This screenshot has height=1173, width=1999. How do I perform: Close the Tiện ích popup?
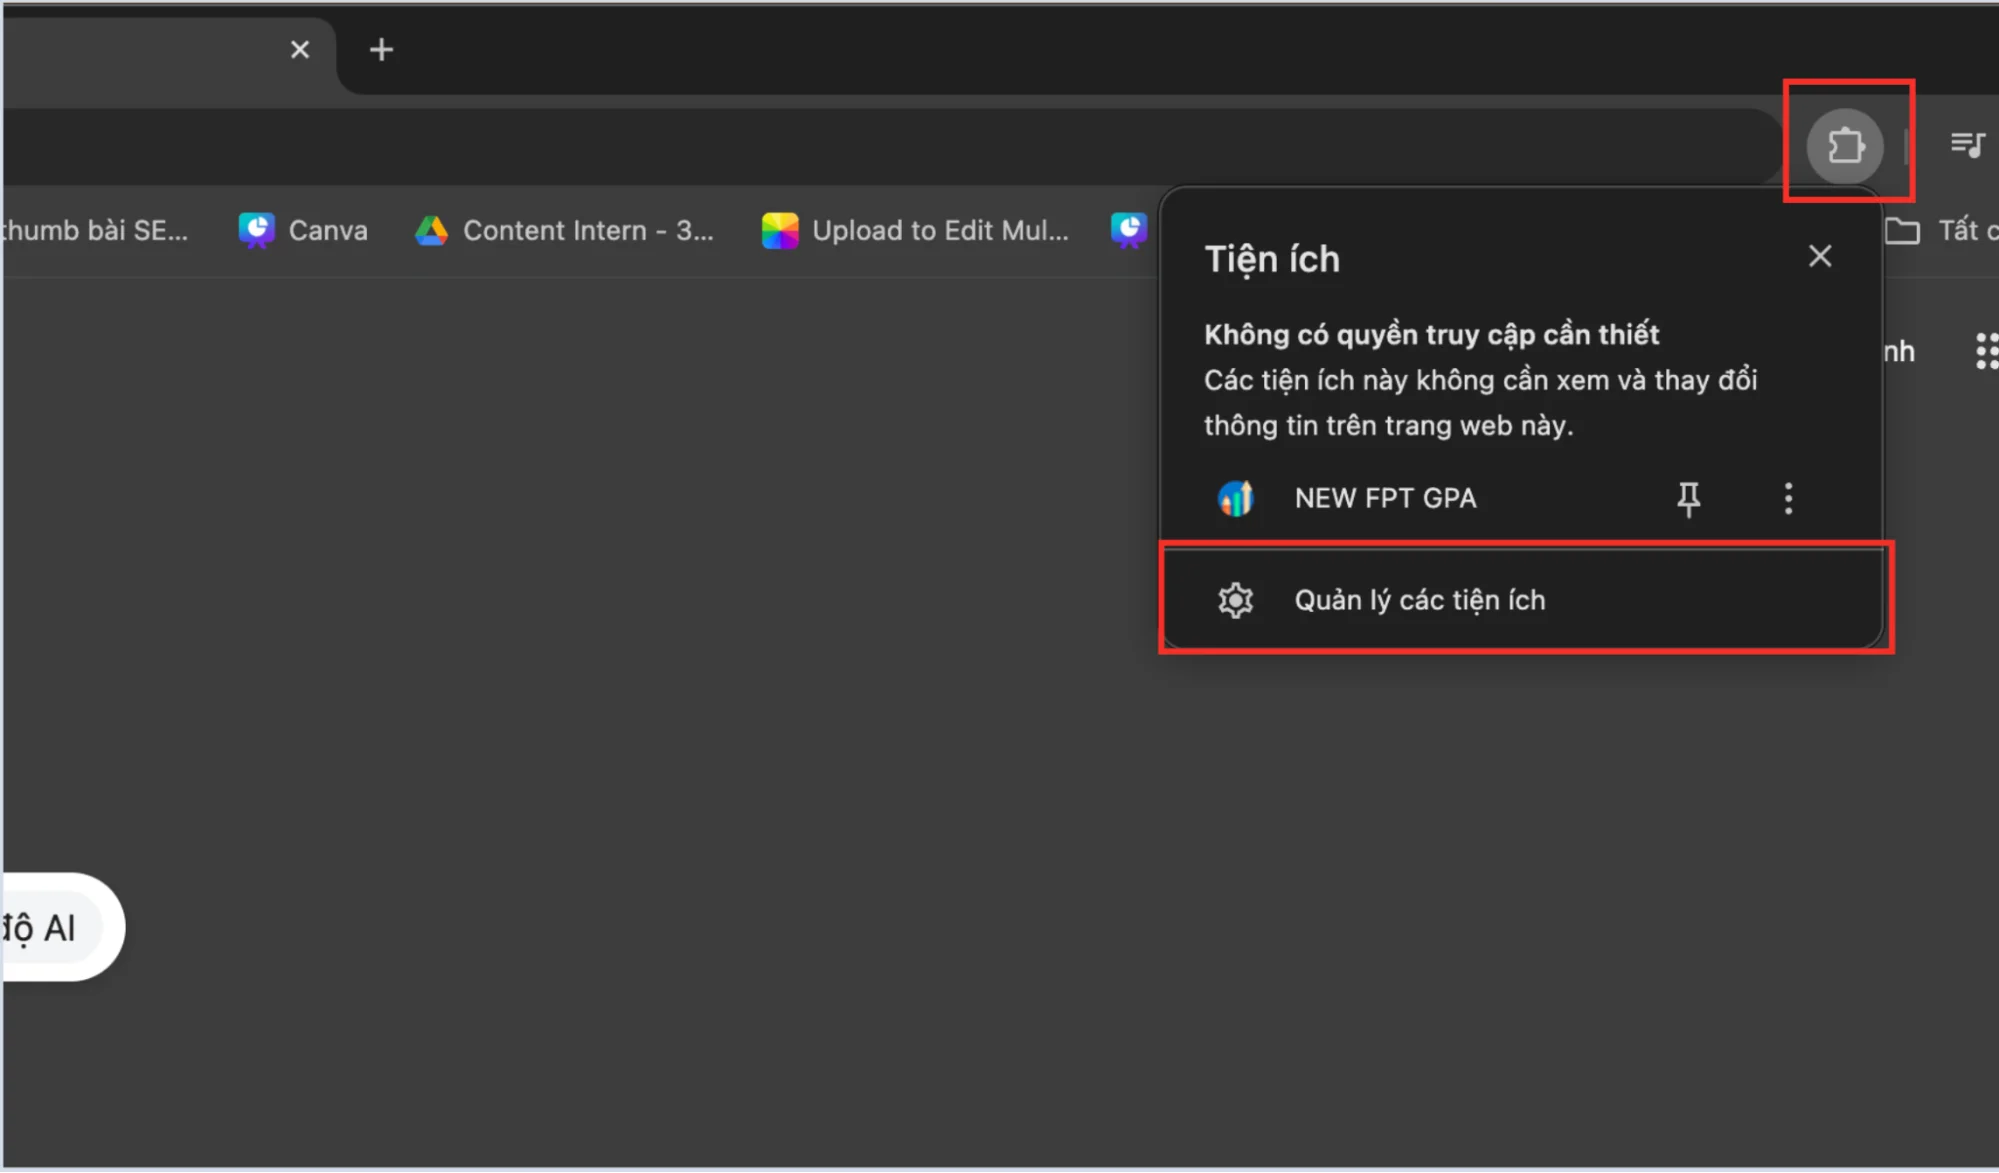tap(1820, 257)
